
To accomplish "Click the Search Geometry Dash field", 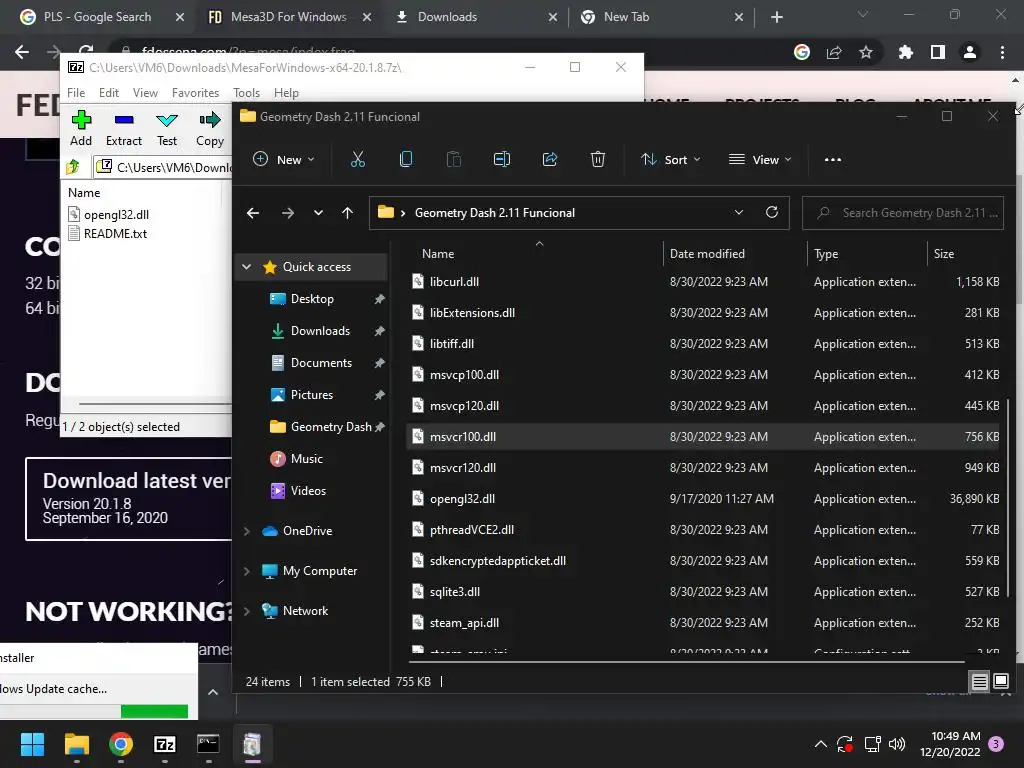I will (x=903, y=213).
